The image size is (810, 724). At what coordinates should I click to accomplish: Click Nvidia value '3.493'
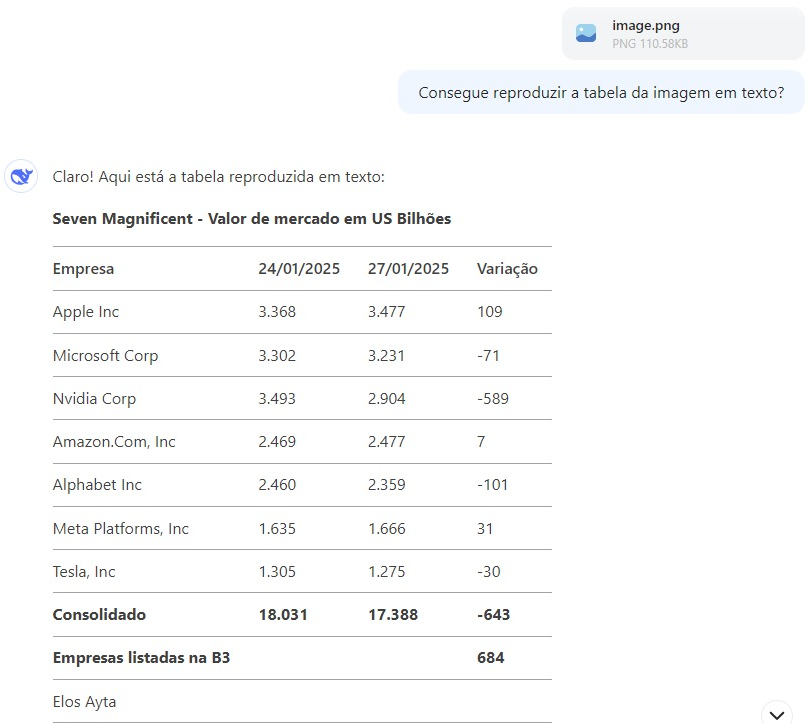(277, 399)
